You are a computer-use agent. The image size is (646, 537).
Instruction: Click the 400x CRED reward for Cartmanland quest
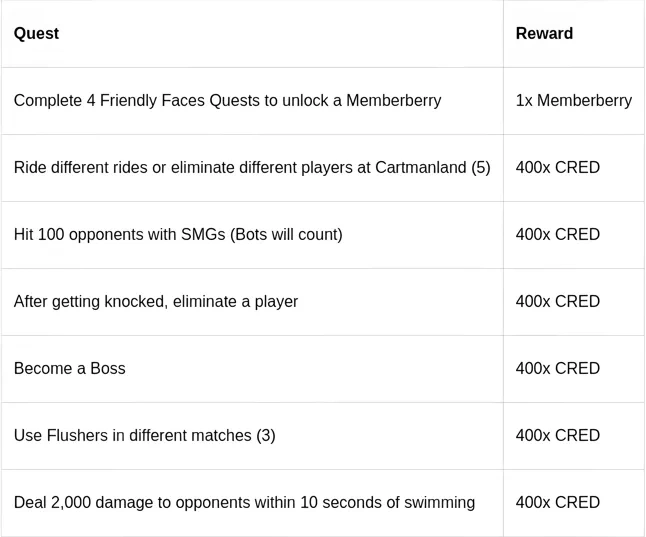(x=557, y=168)
